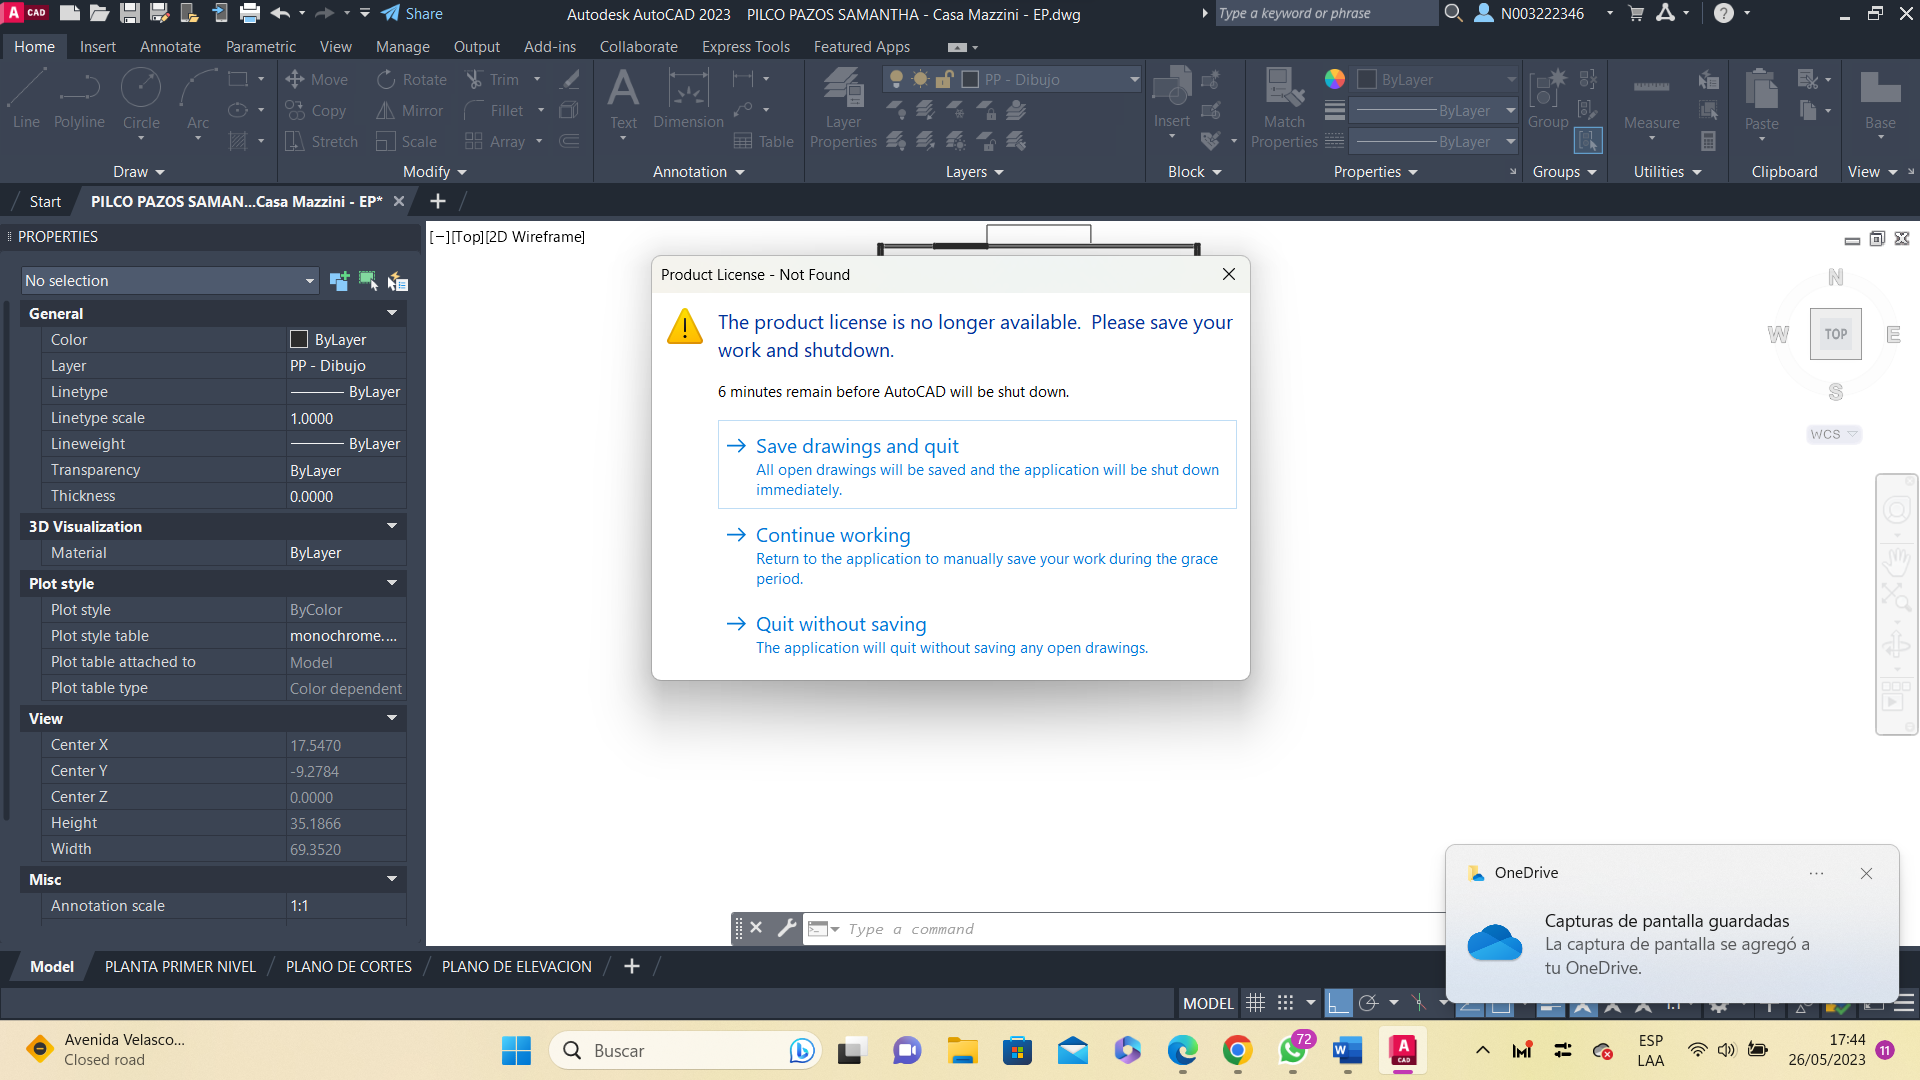1920x1080 pixels.
Task: Toggle polar tracking in status bar
Action: pos(1368,1003)
